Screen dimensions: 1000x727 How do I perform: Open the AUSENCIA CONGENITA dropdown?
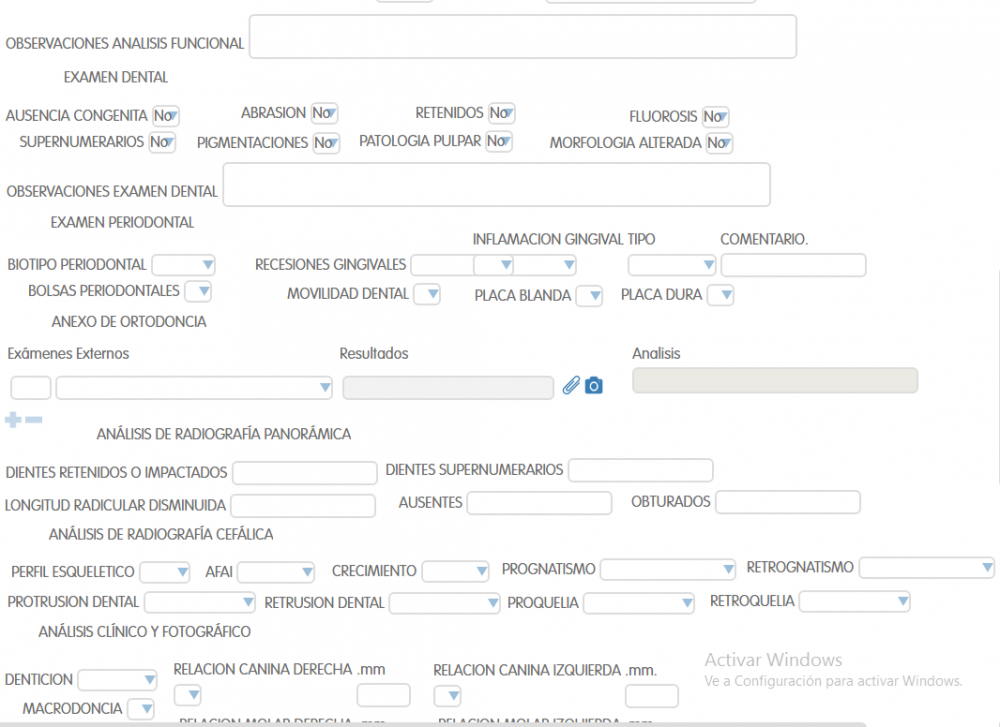click(x=165, y=116)
